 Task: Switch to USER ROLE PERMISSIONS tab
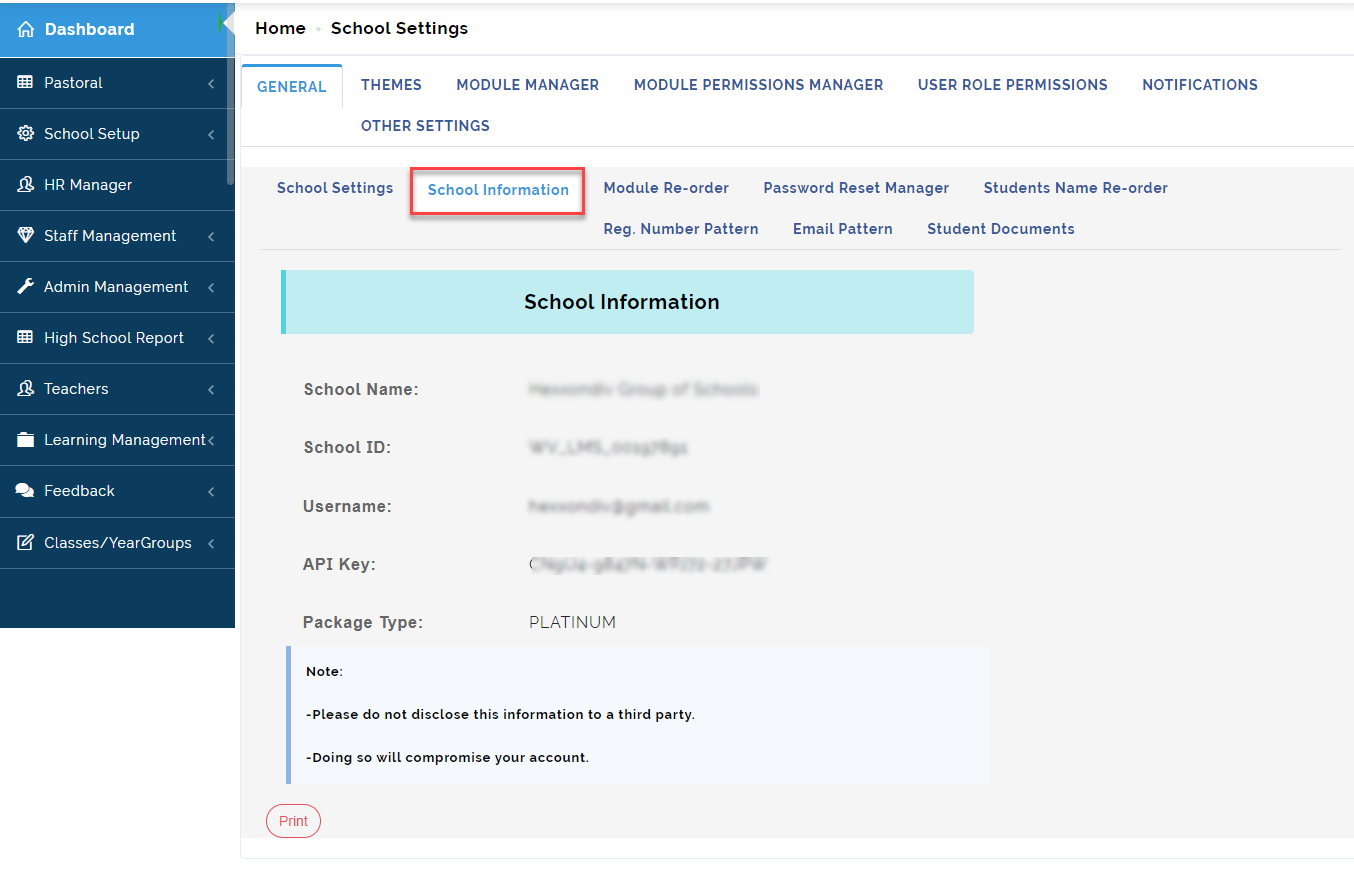coord(1013,85)
